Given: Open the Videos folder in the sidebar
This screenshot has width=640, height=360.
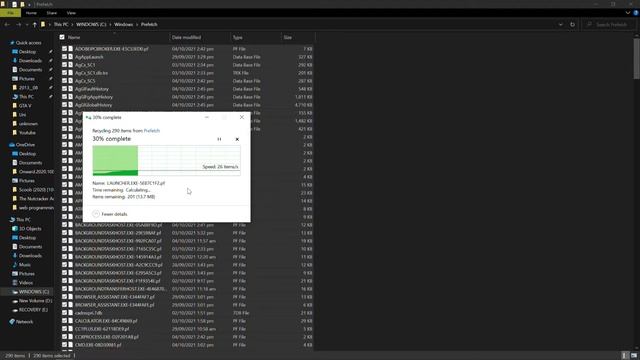Looking at the screenshot, I should coord(25,283).
